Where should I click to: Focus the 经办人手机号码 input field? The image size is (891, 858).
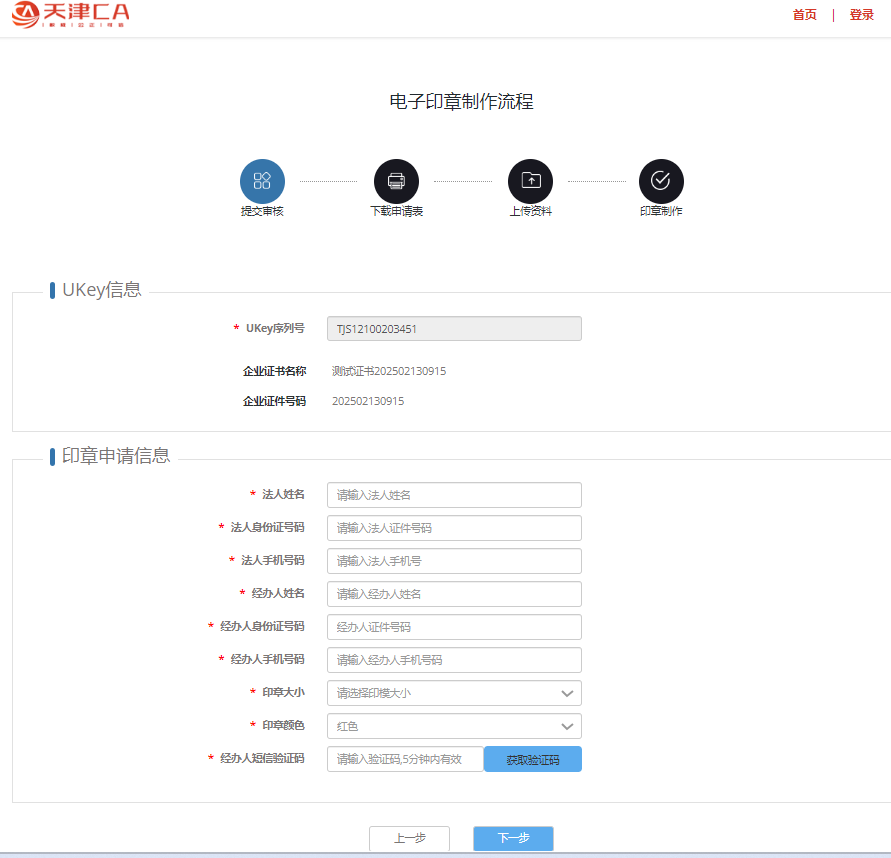(x=454, y=660)
